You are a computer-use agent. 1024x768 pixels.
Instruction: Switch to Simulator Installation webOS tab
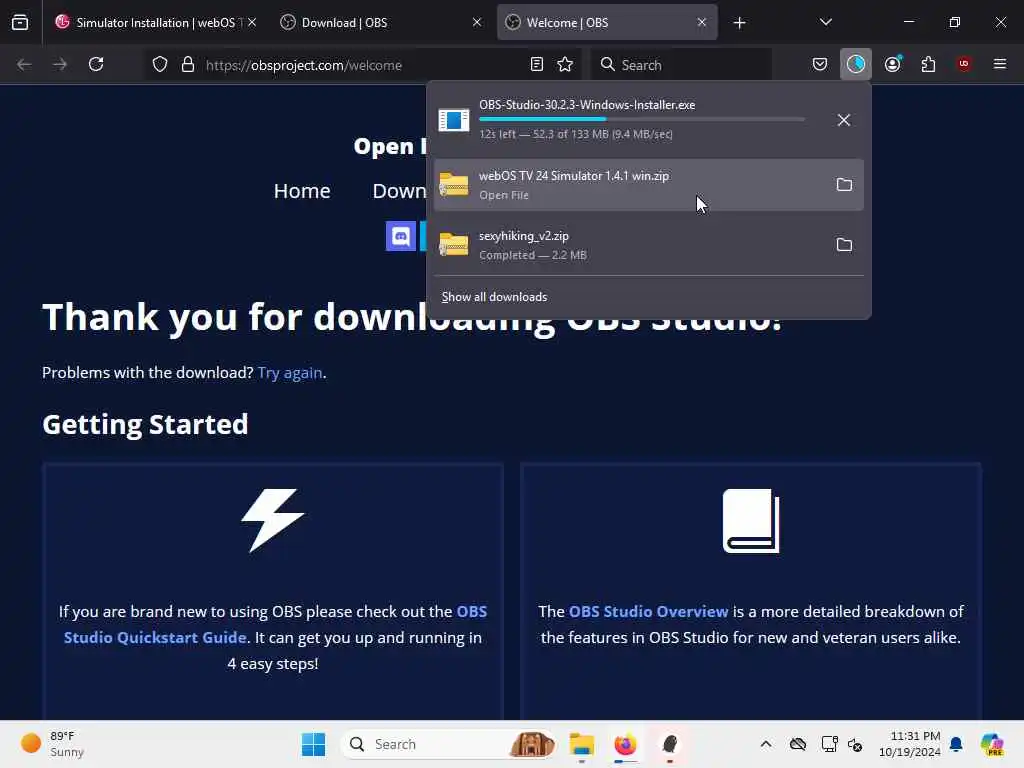(155, 23)
